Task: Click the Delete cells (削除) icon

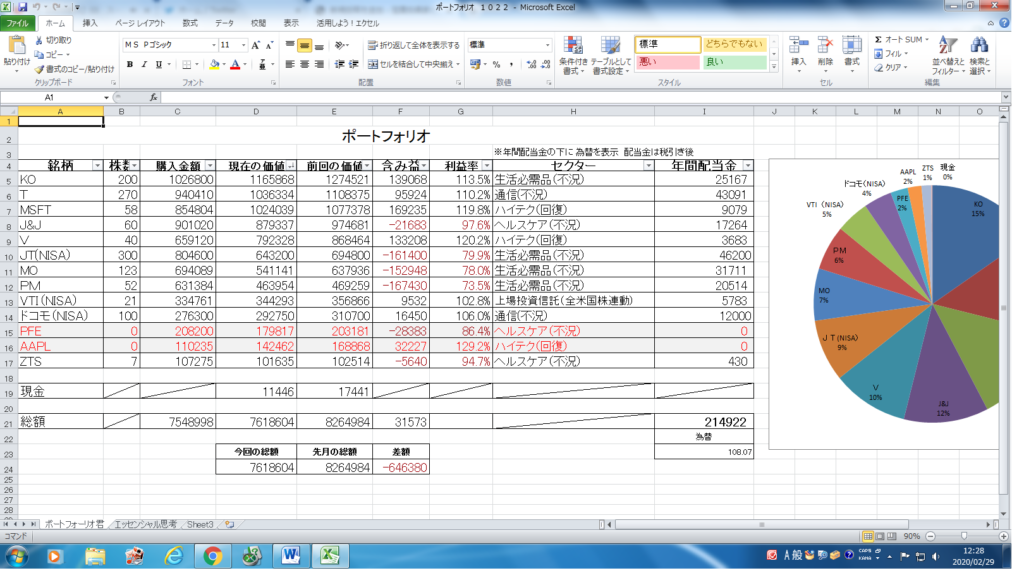Action: tap(825, 46)
